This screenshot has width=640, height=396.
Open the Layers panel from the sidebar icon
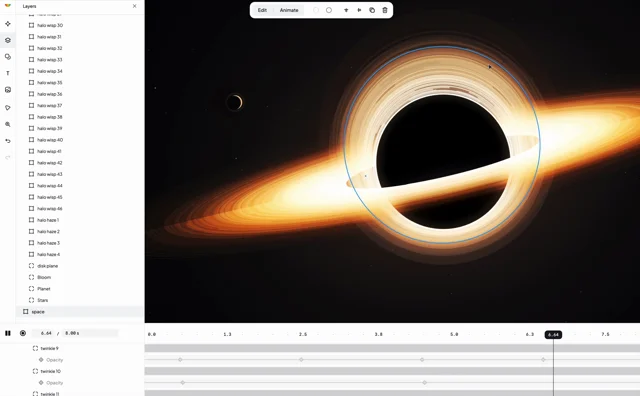pyautogui.click(x=8, y=40)
